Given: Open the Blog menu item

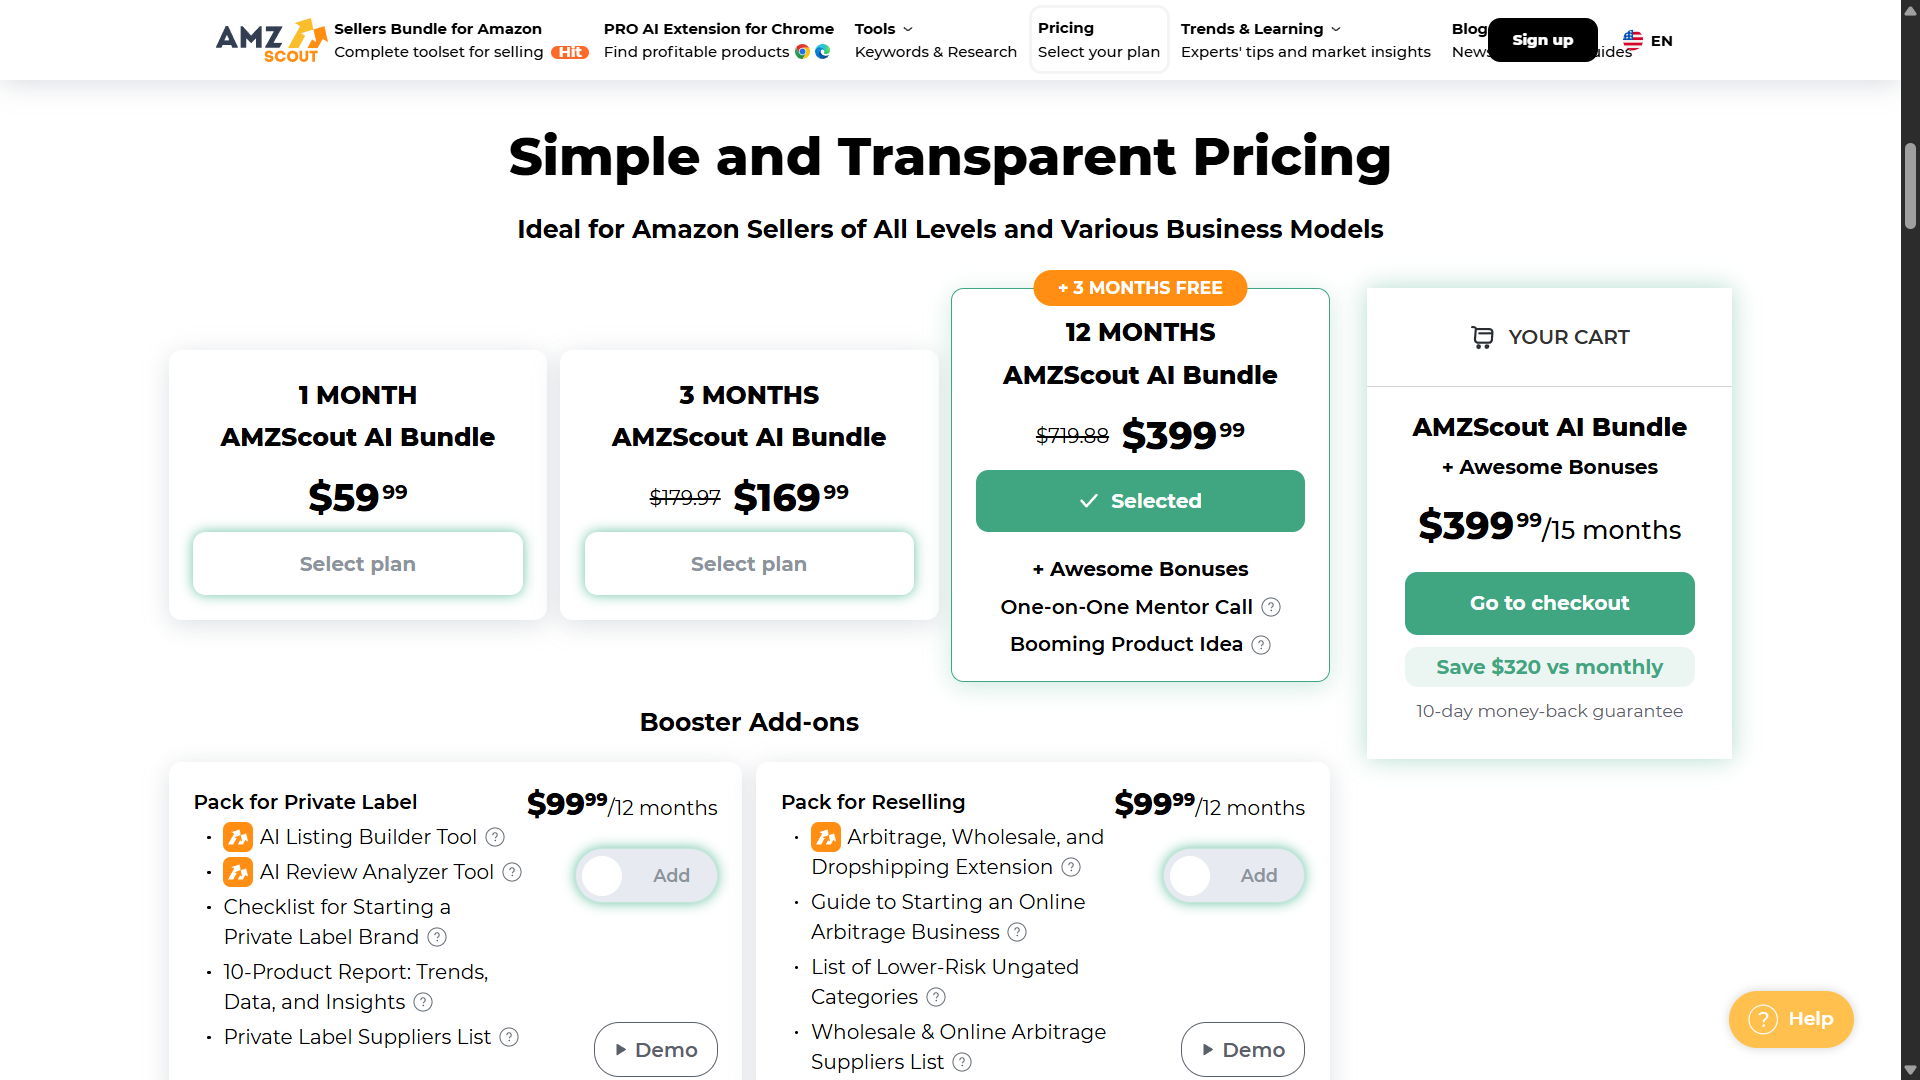Looking at the screenshot, I should (1469, 29).
